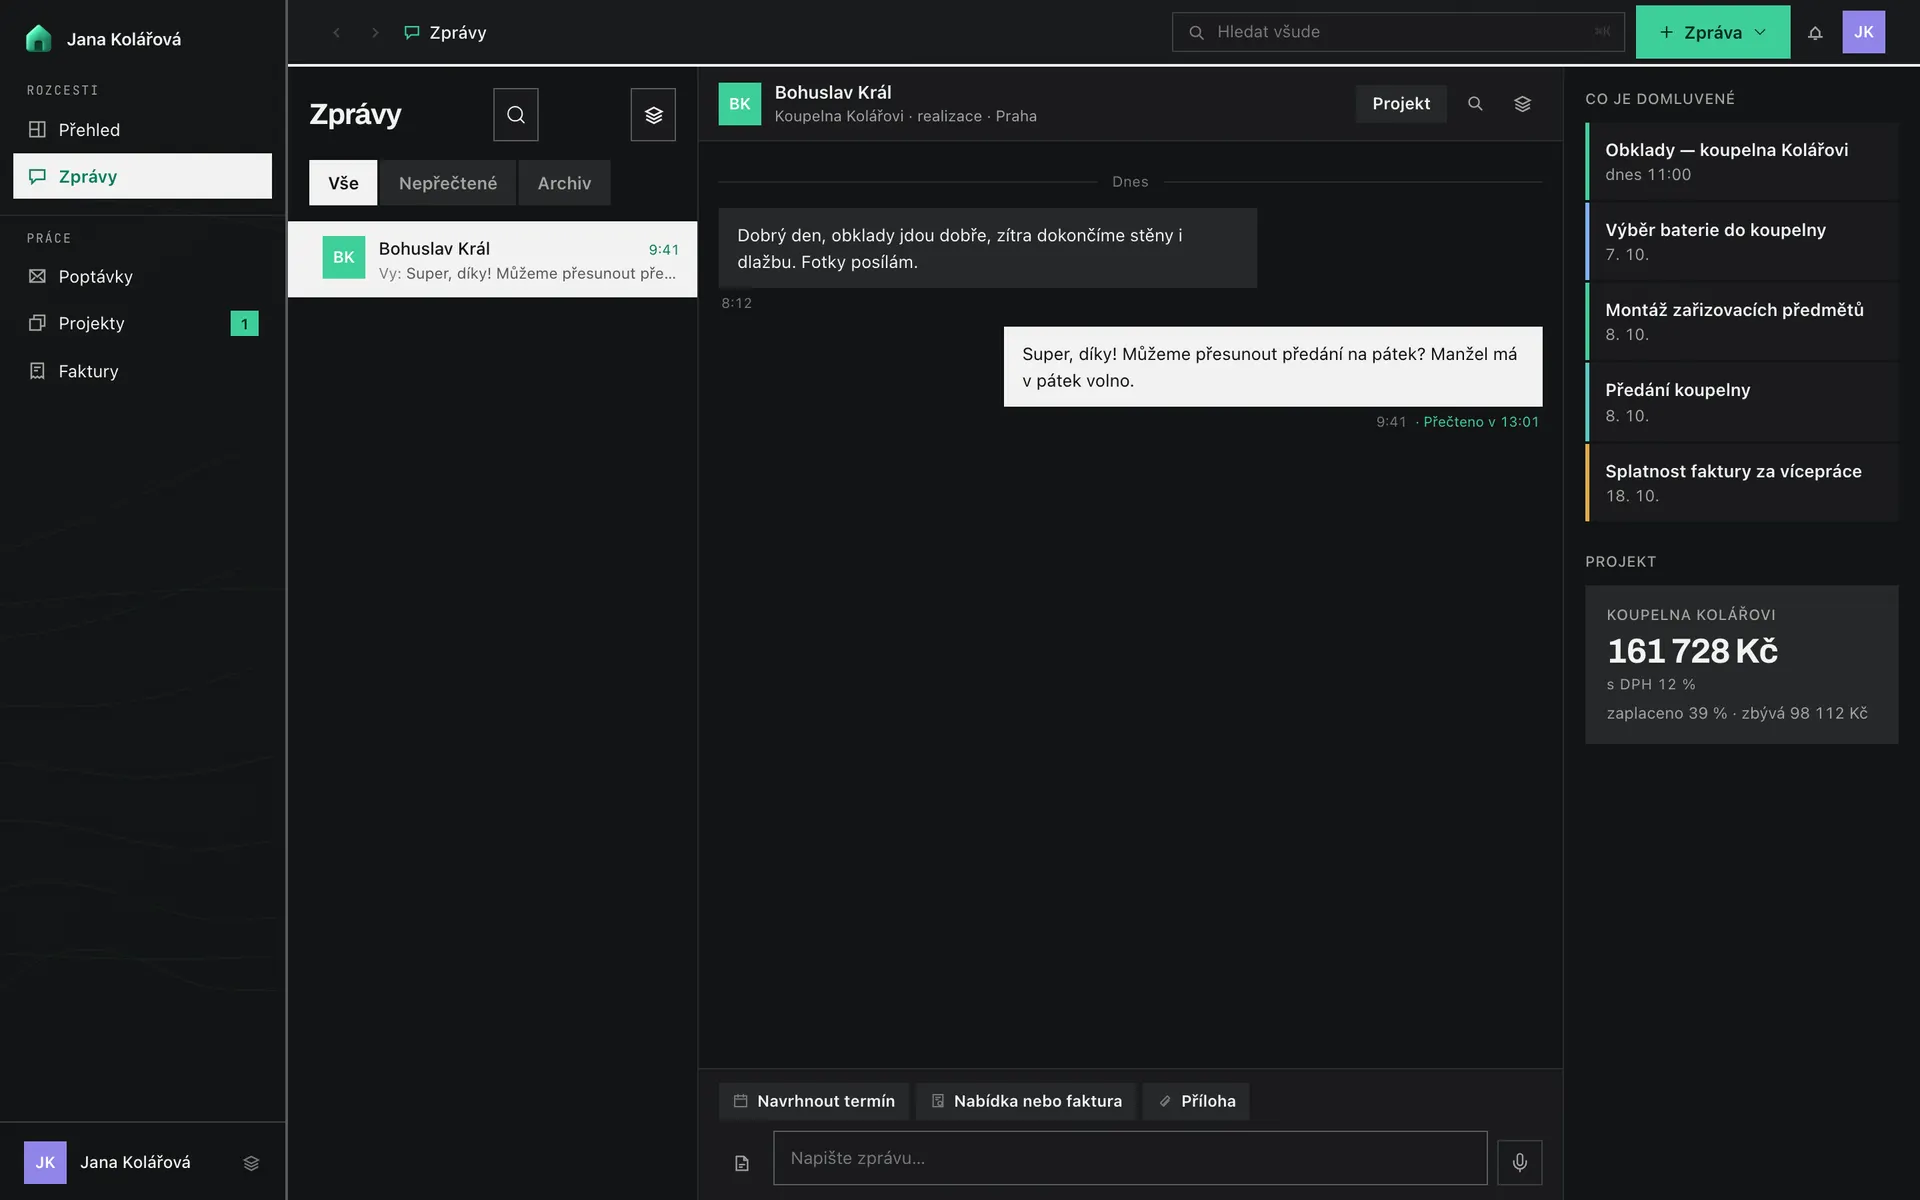The height and width of the screenshot is (1200, 1920).
Task: Open Splatnost faktury za vícepráce item
Action: pyautogui.click(x=1742, y=482)
